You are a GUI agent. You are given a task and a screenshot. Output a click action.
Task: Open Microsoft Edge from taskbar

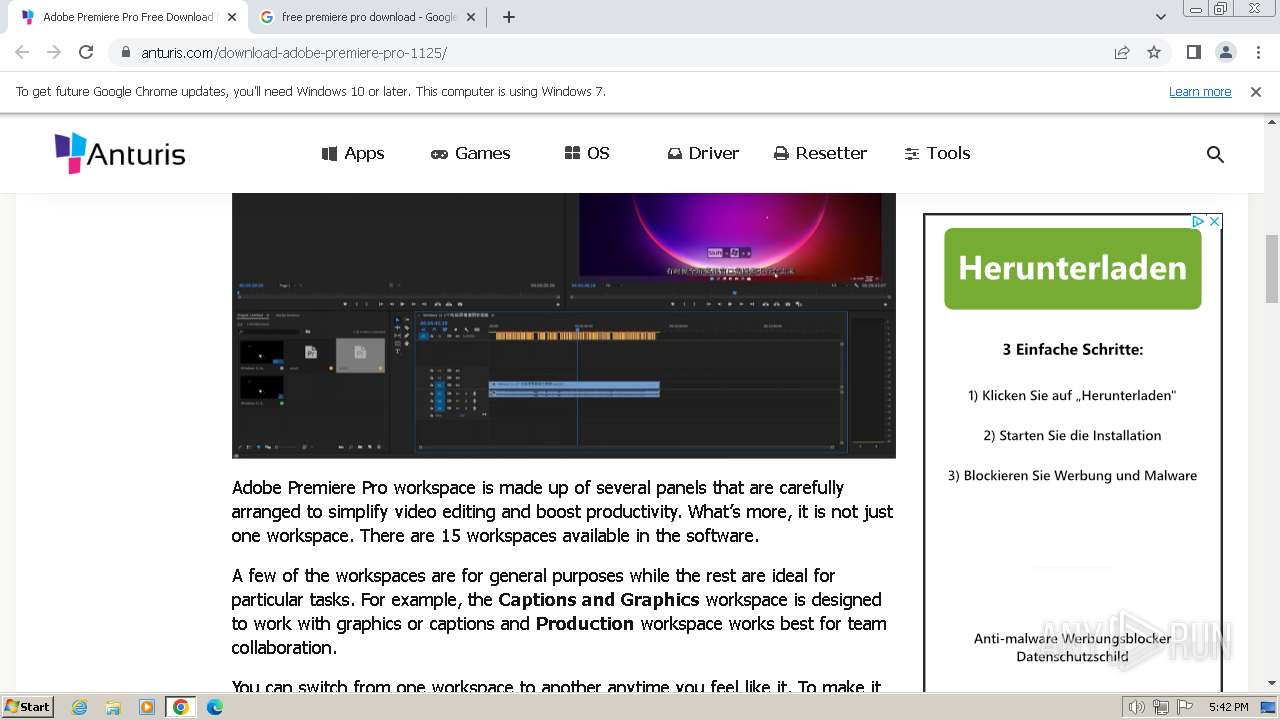coord(215,707)
